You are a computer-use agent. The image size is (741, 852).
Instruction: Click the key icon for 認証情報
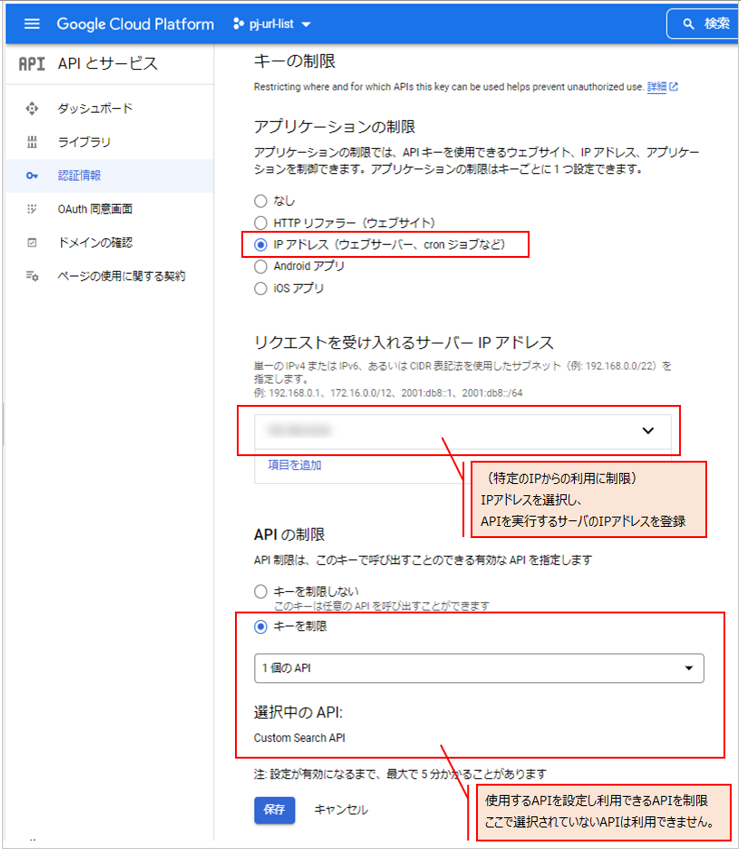(32, 176)
